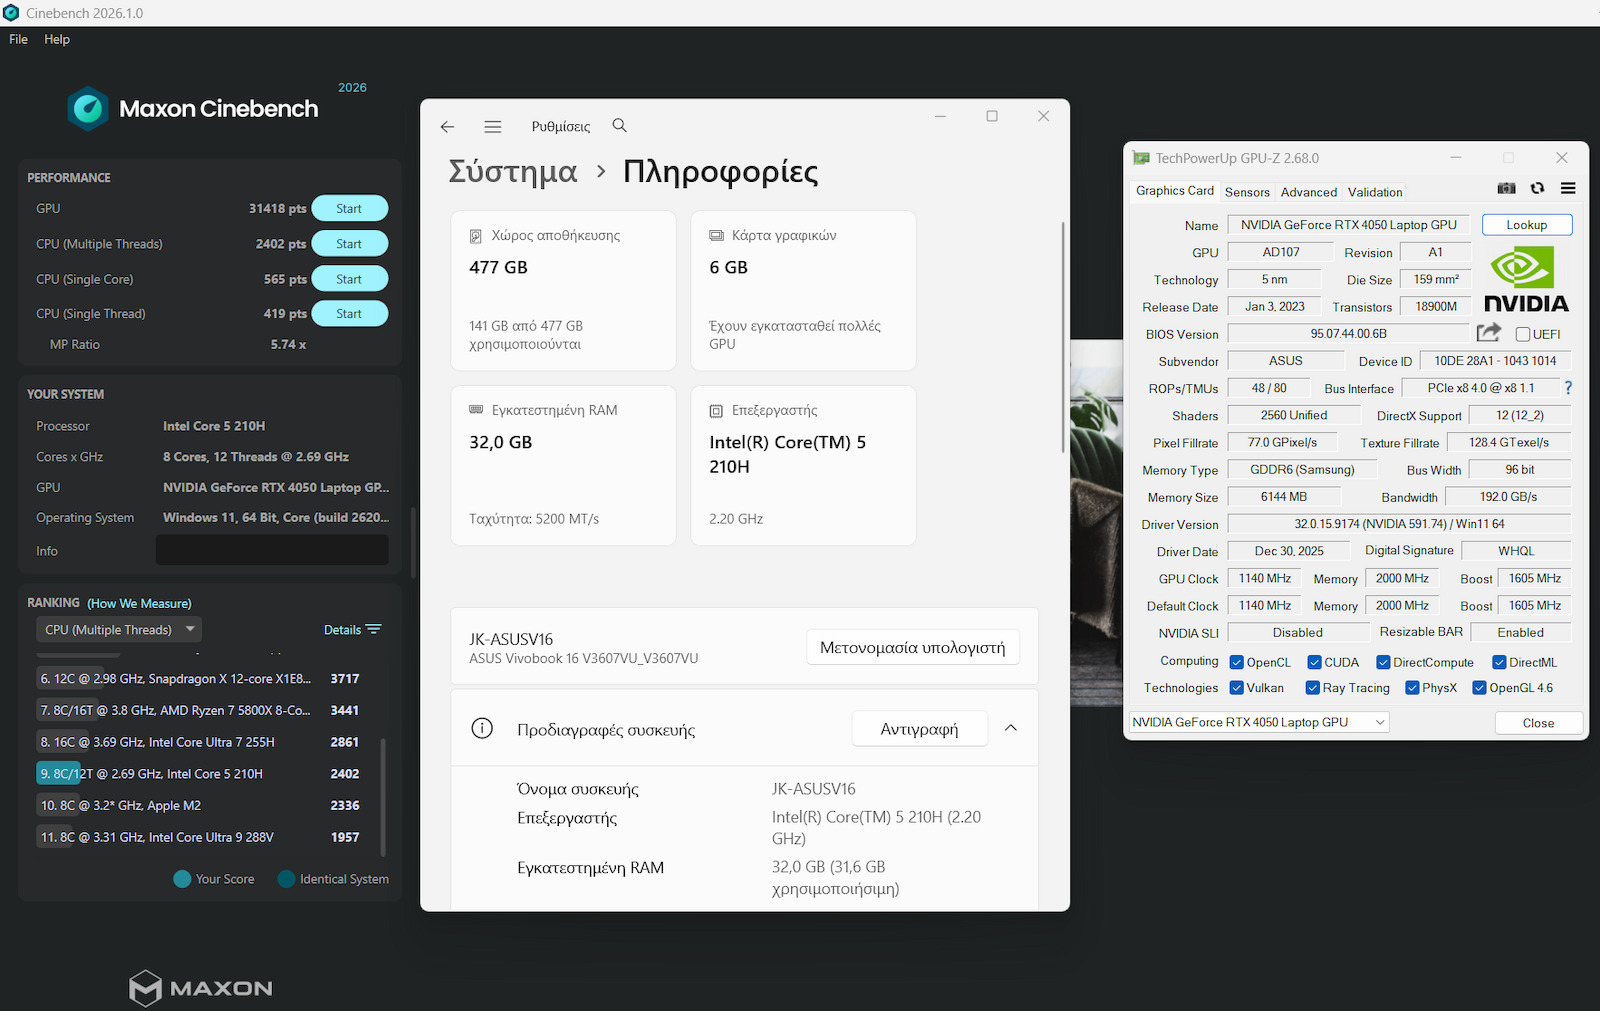1600x1011 pixels.
Task: Open the CPU (Multiple Threads) ranking dropdown
Action: [x=119, y=630]
